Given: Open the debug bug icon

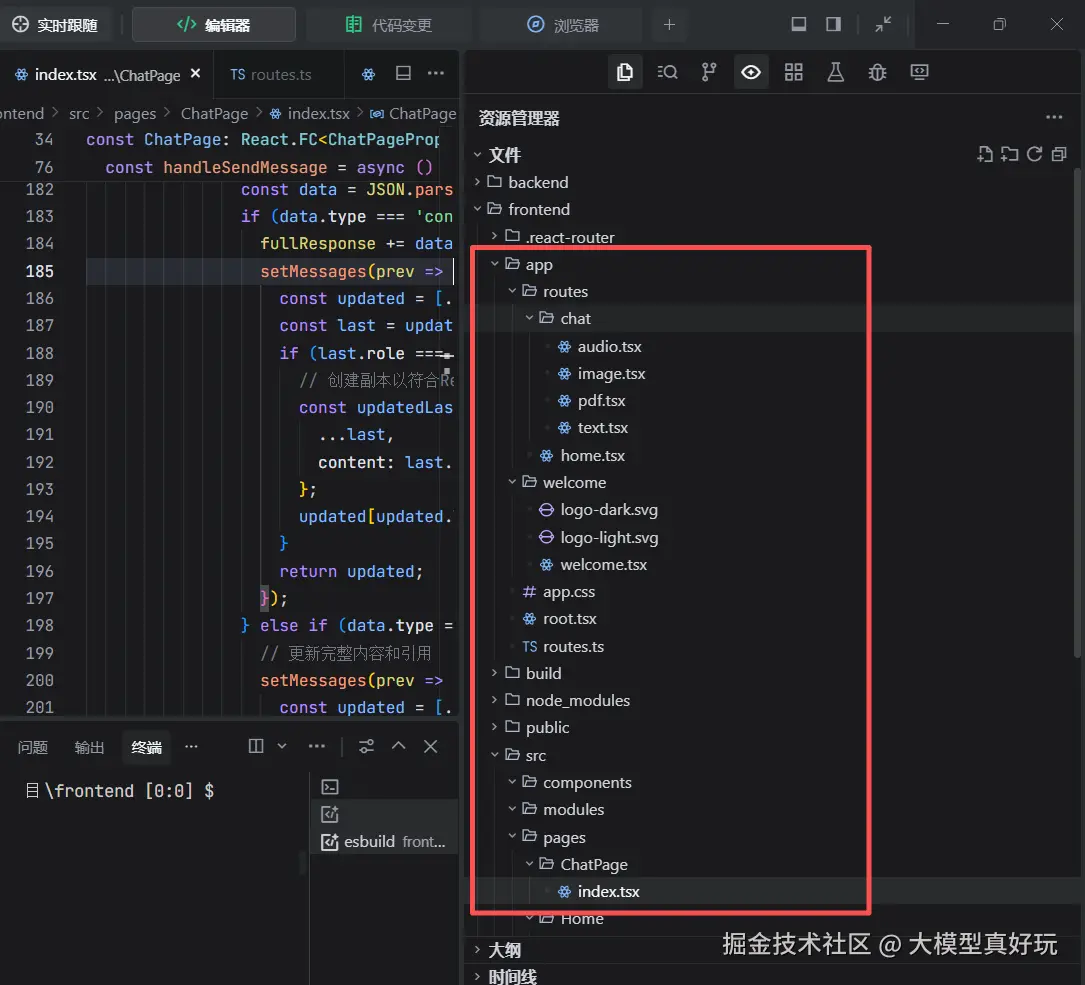Looking at the screenshot, I should 877,72.
